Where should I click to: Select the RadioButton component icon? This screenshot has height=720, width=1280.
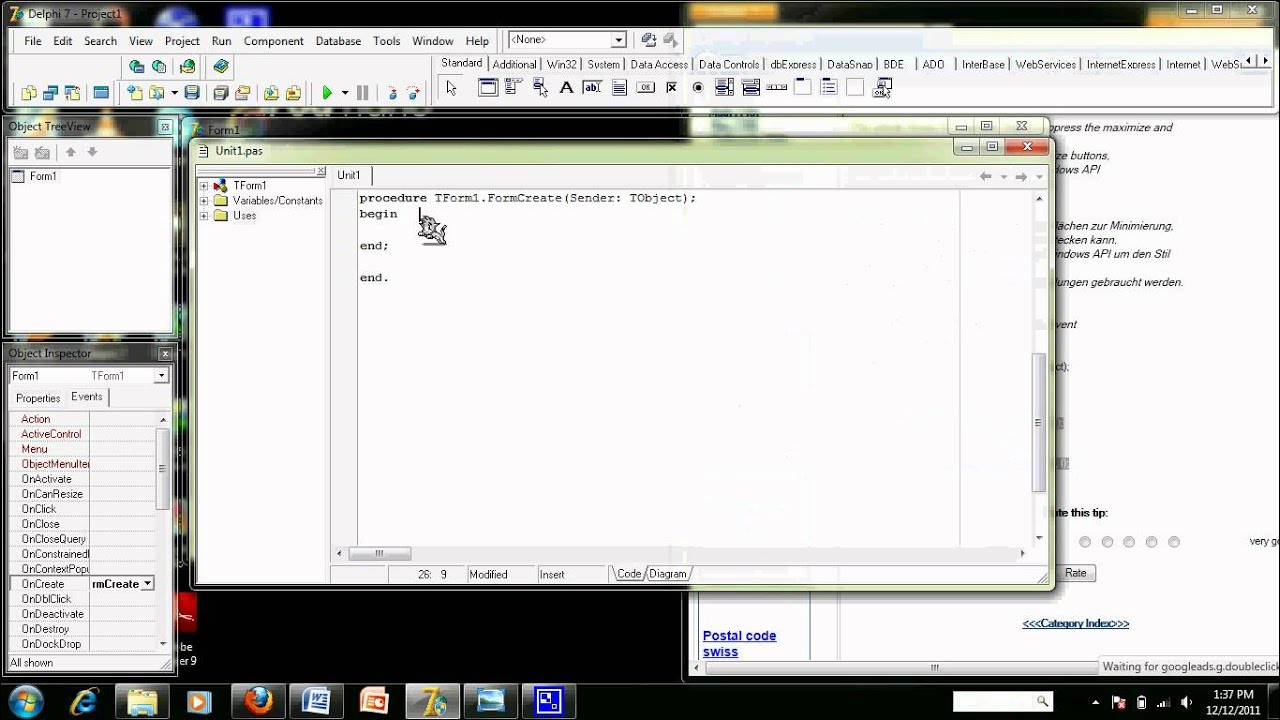coord(698,88)
